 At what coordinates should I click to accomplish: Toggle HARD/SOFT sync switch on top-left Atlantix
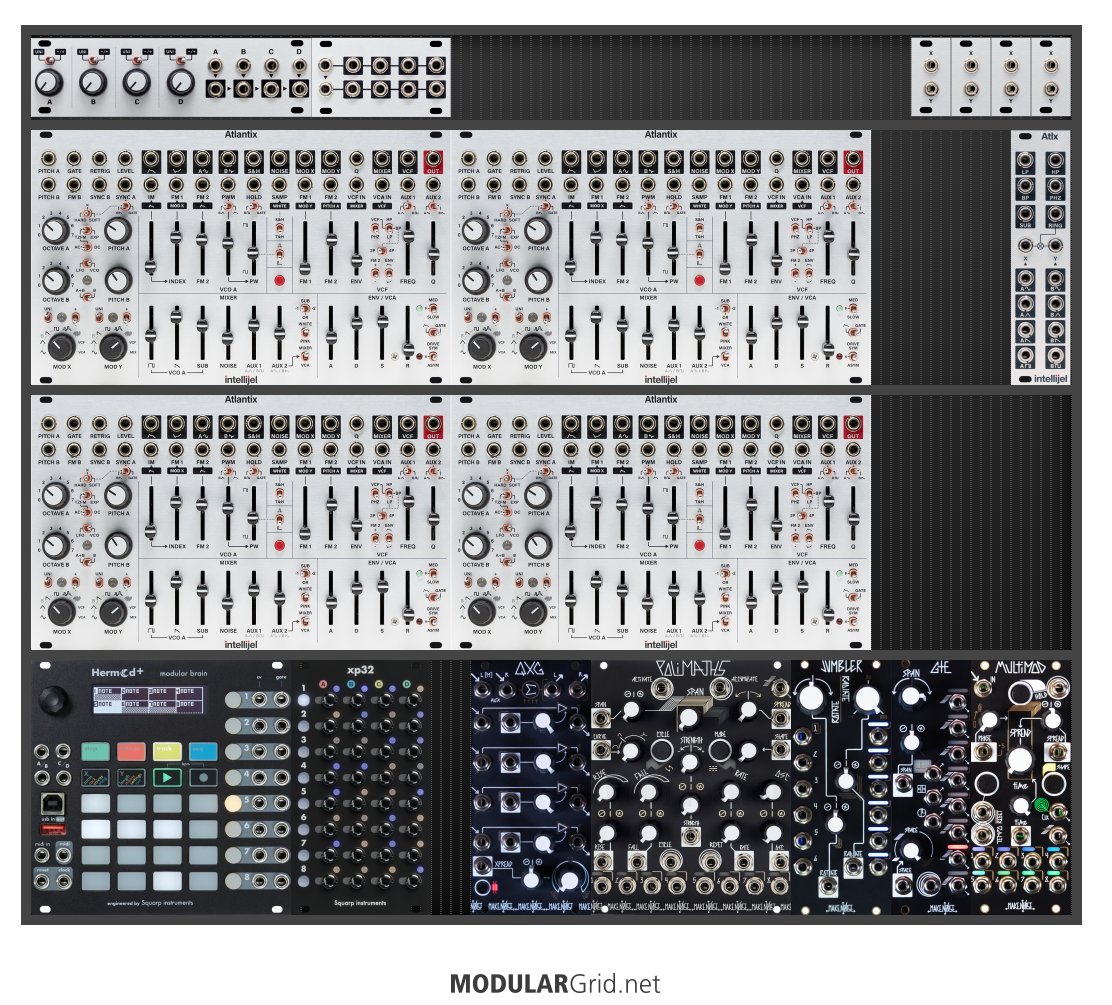[x=87, y=213]
